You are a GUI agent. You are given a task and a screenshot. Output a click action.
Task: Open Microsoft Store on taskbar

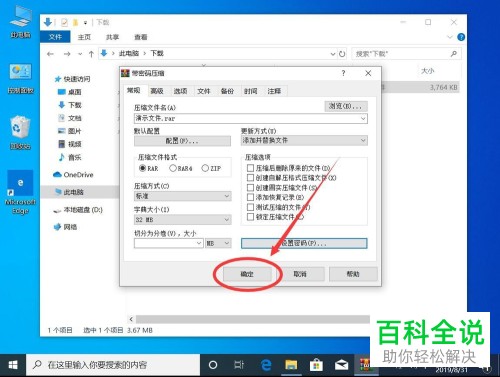[x=316, y=365]
